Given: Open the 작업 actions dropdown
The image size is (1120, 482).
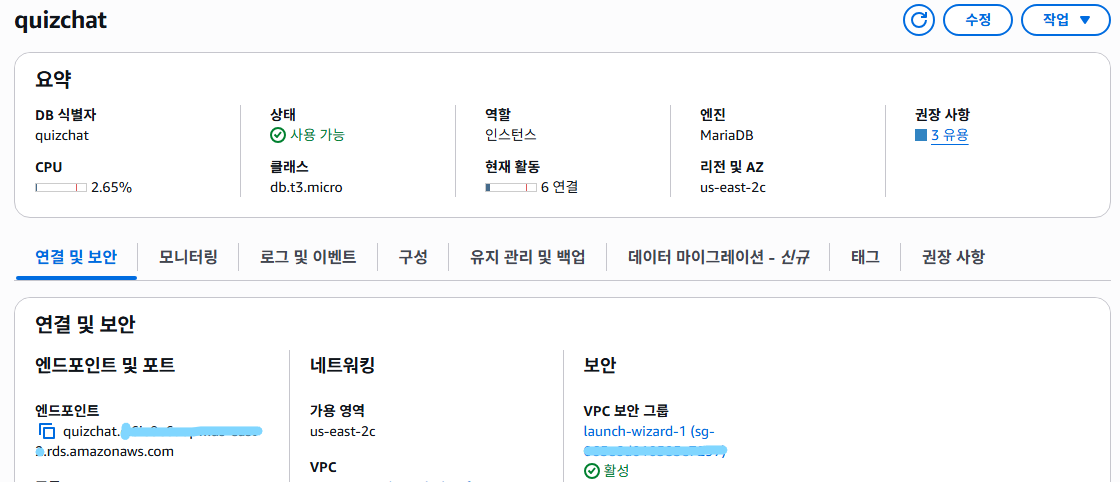Looking at the screenshot, I should [x=1066, y=20].
